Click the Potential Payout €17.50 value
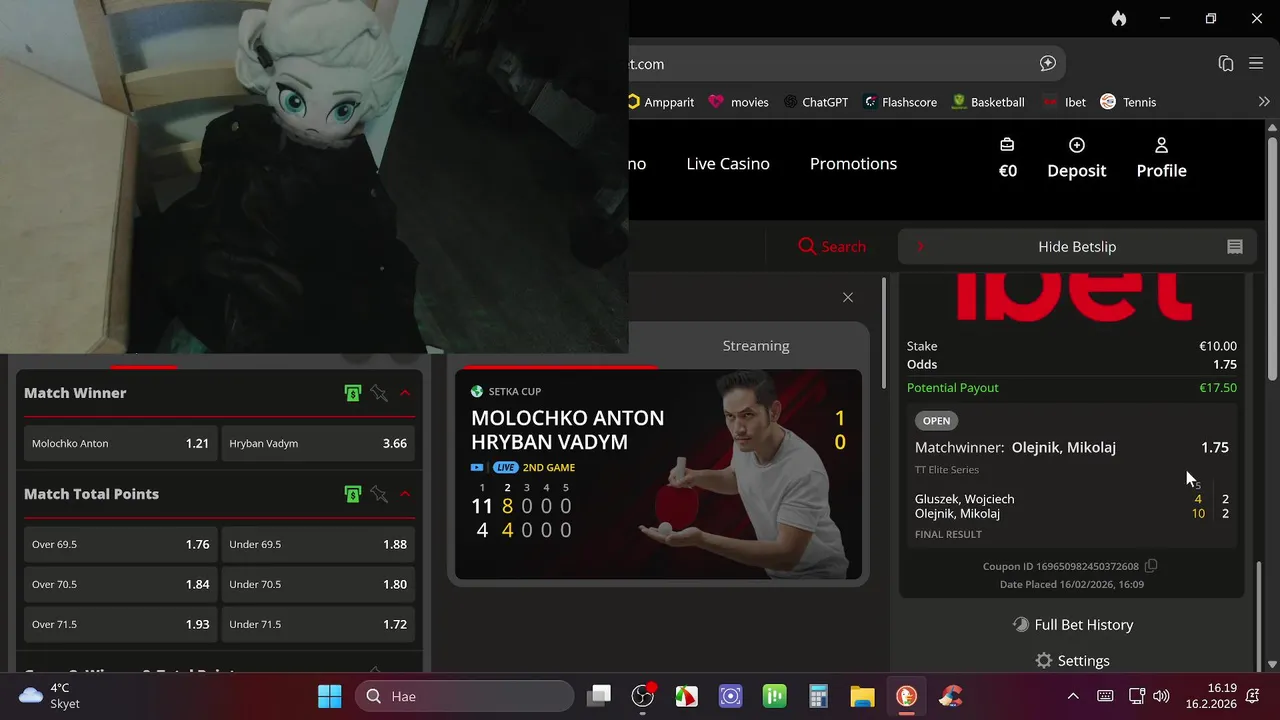1280x720 pixels. click(x=1218, y=387)
